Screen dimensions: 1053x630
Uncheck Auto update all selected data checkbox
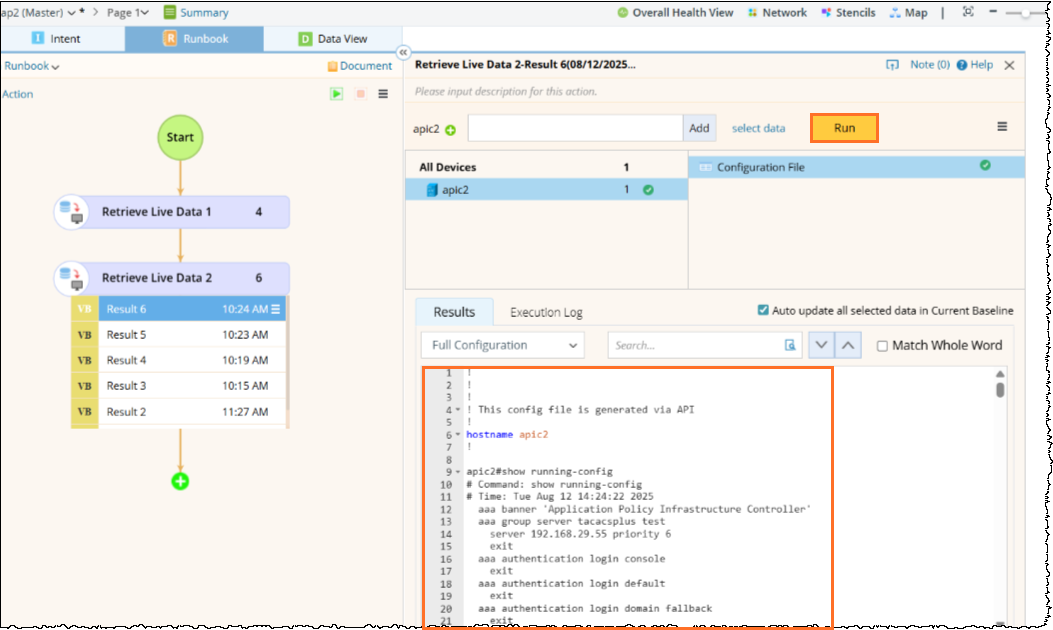coord(764,311)
